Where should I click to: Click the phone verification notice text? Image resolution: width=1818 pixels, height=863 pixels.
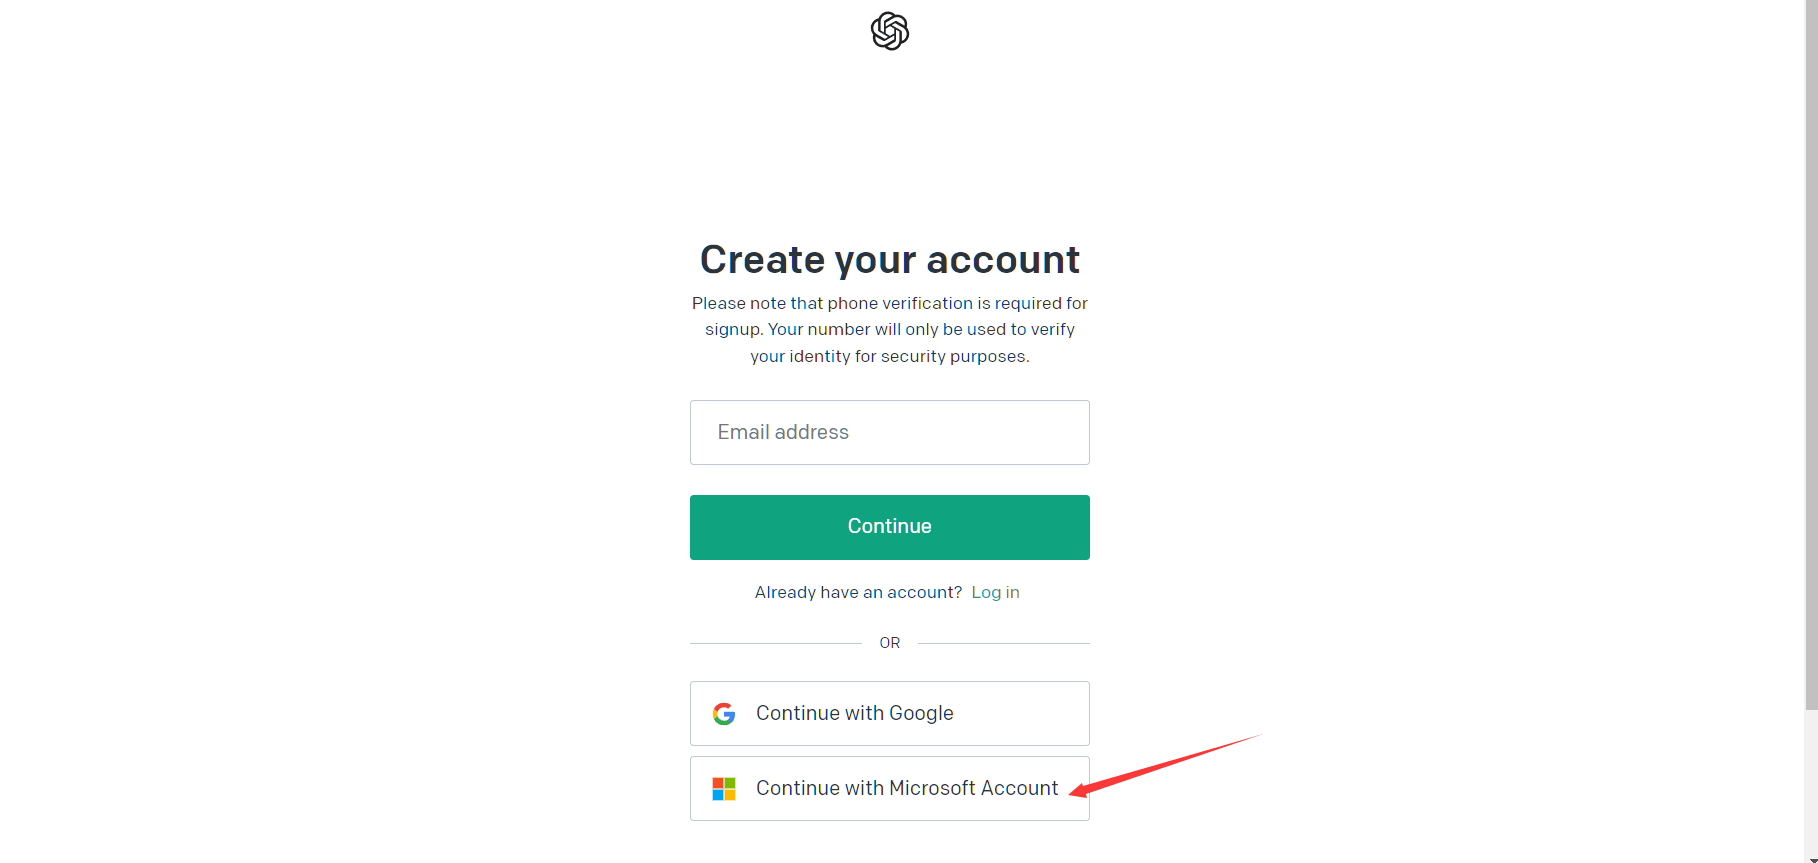889,330
